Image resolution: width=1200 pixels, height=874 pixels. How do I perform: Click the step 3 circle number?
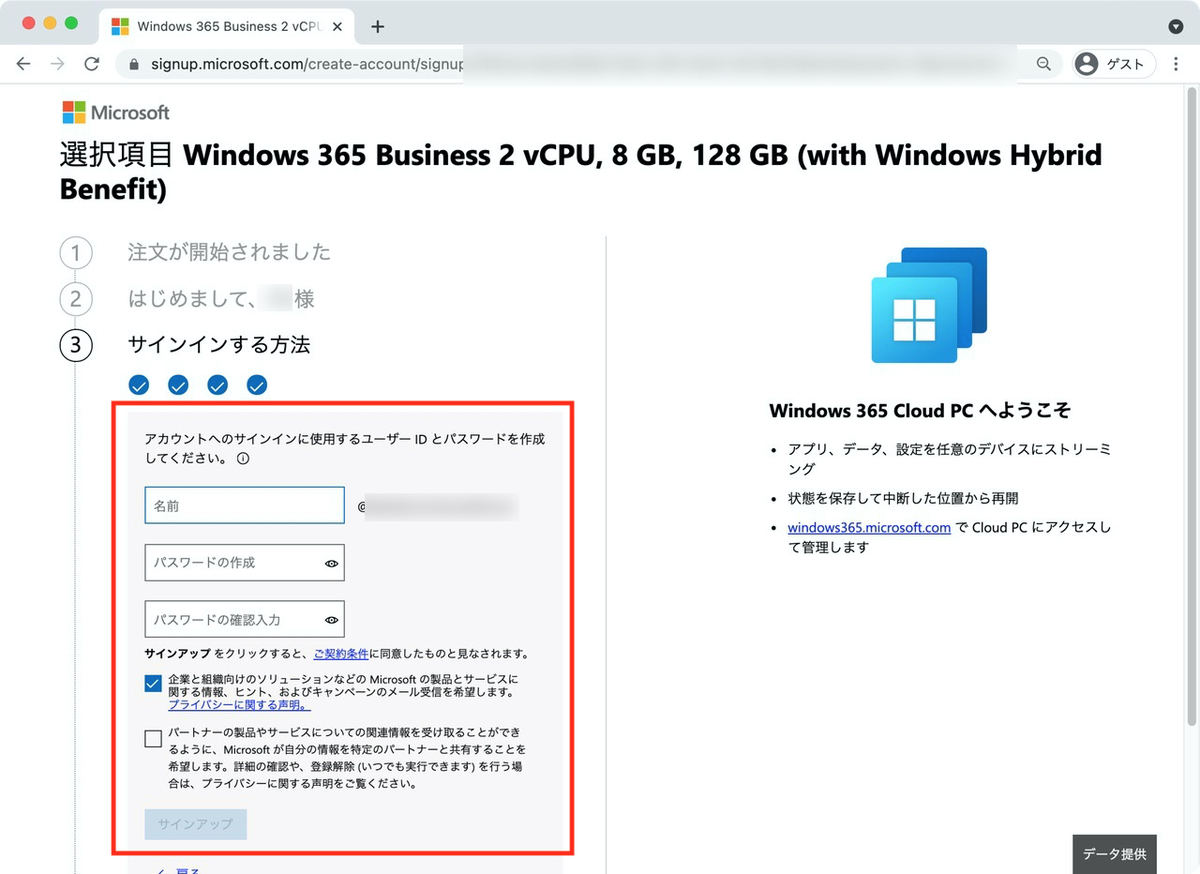tap(76, 346)
